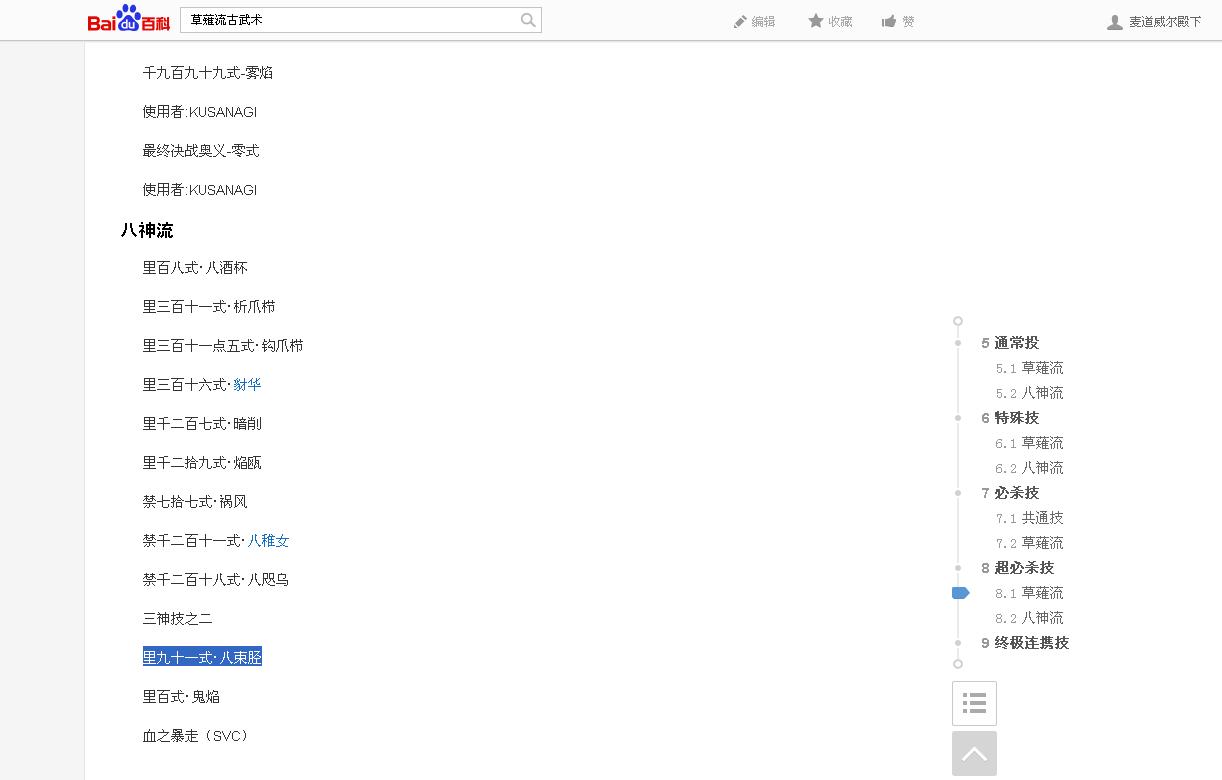Click the text 血之暴走（SVC）

pyautogui.click(x=195, y=736)
